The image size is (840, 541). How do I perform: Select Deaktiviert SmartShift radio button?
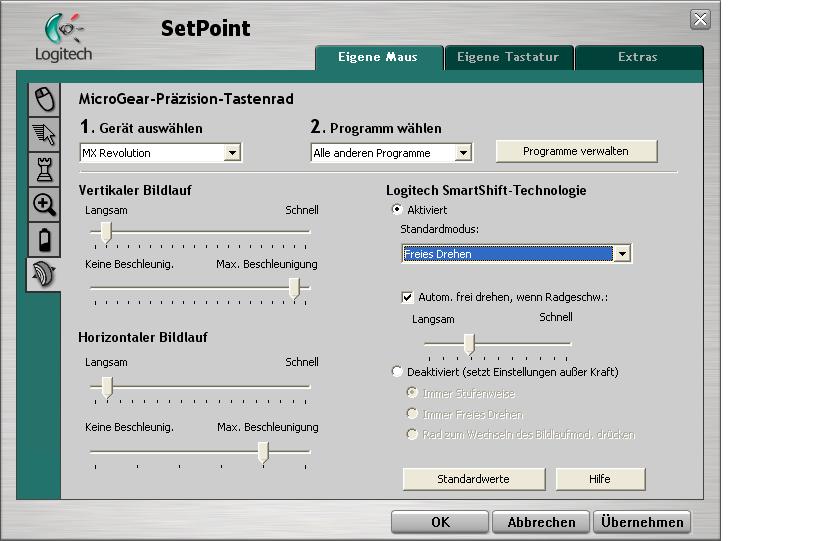click(397, 371)
